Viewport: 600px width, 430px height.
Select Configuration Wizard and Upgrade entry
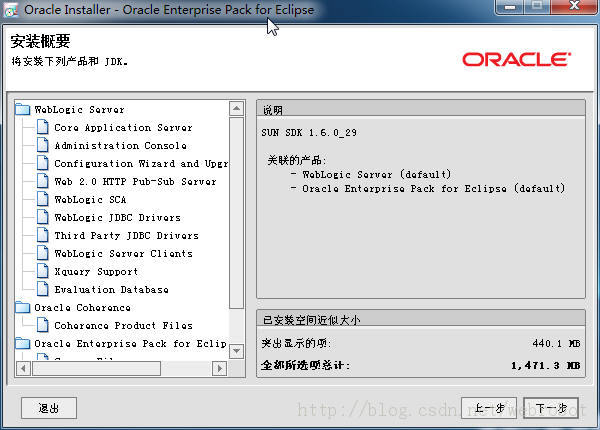click(141, 164)
